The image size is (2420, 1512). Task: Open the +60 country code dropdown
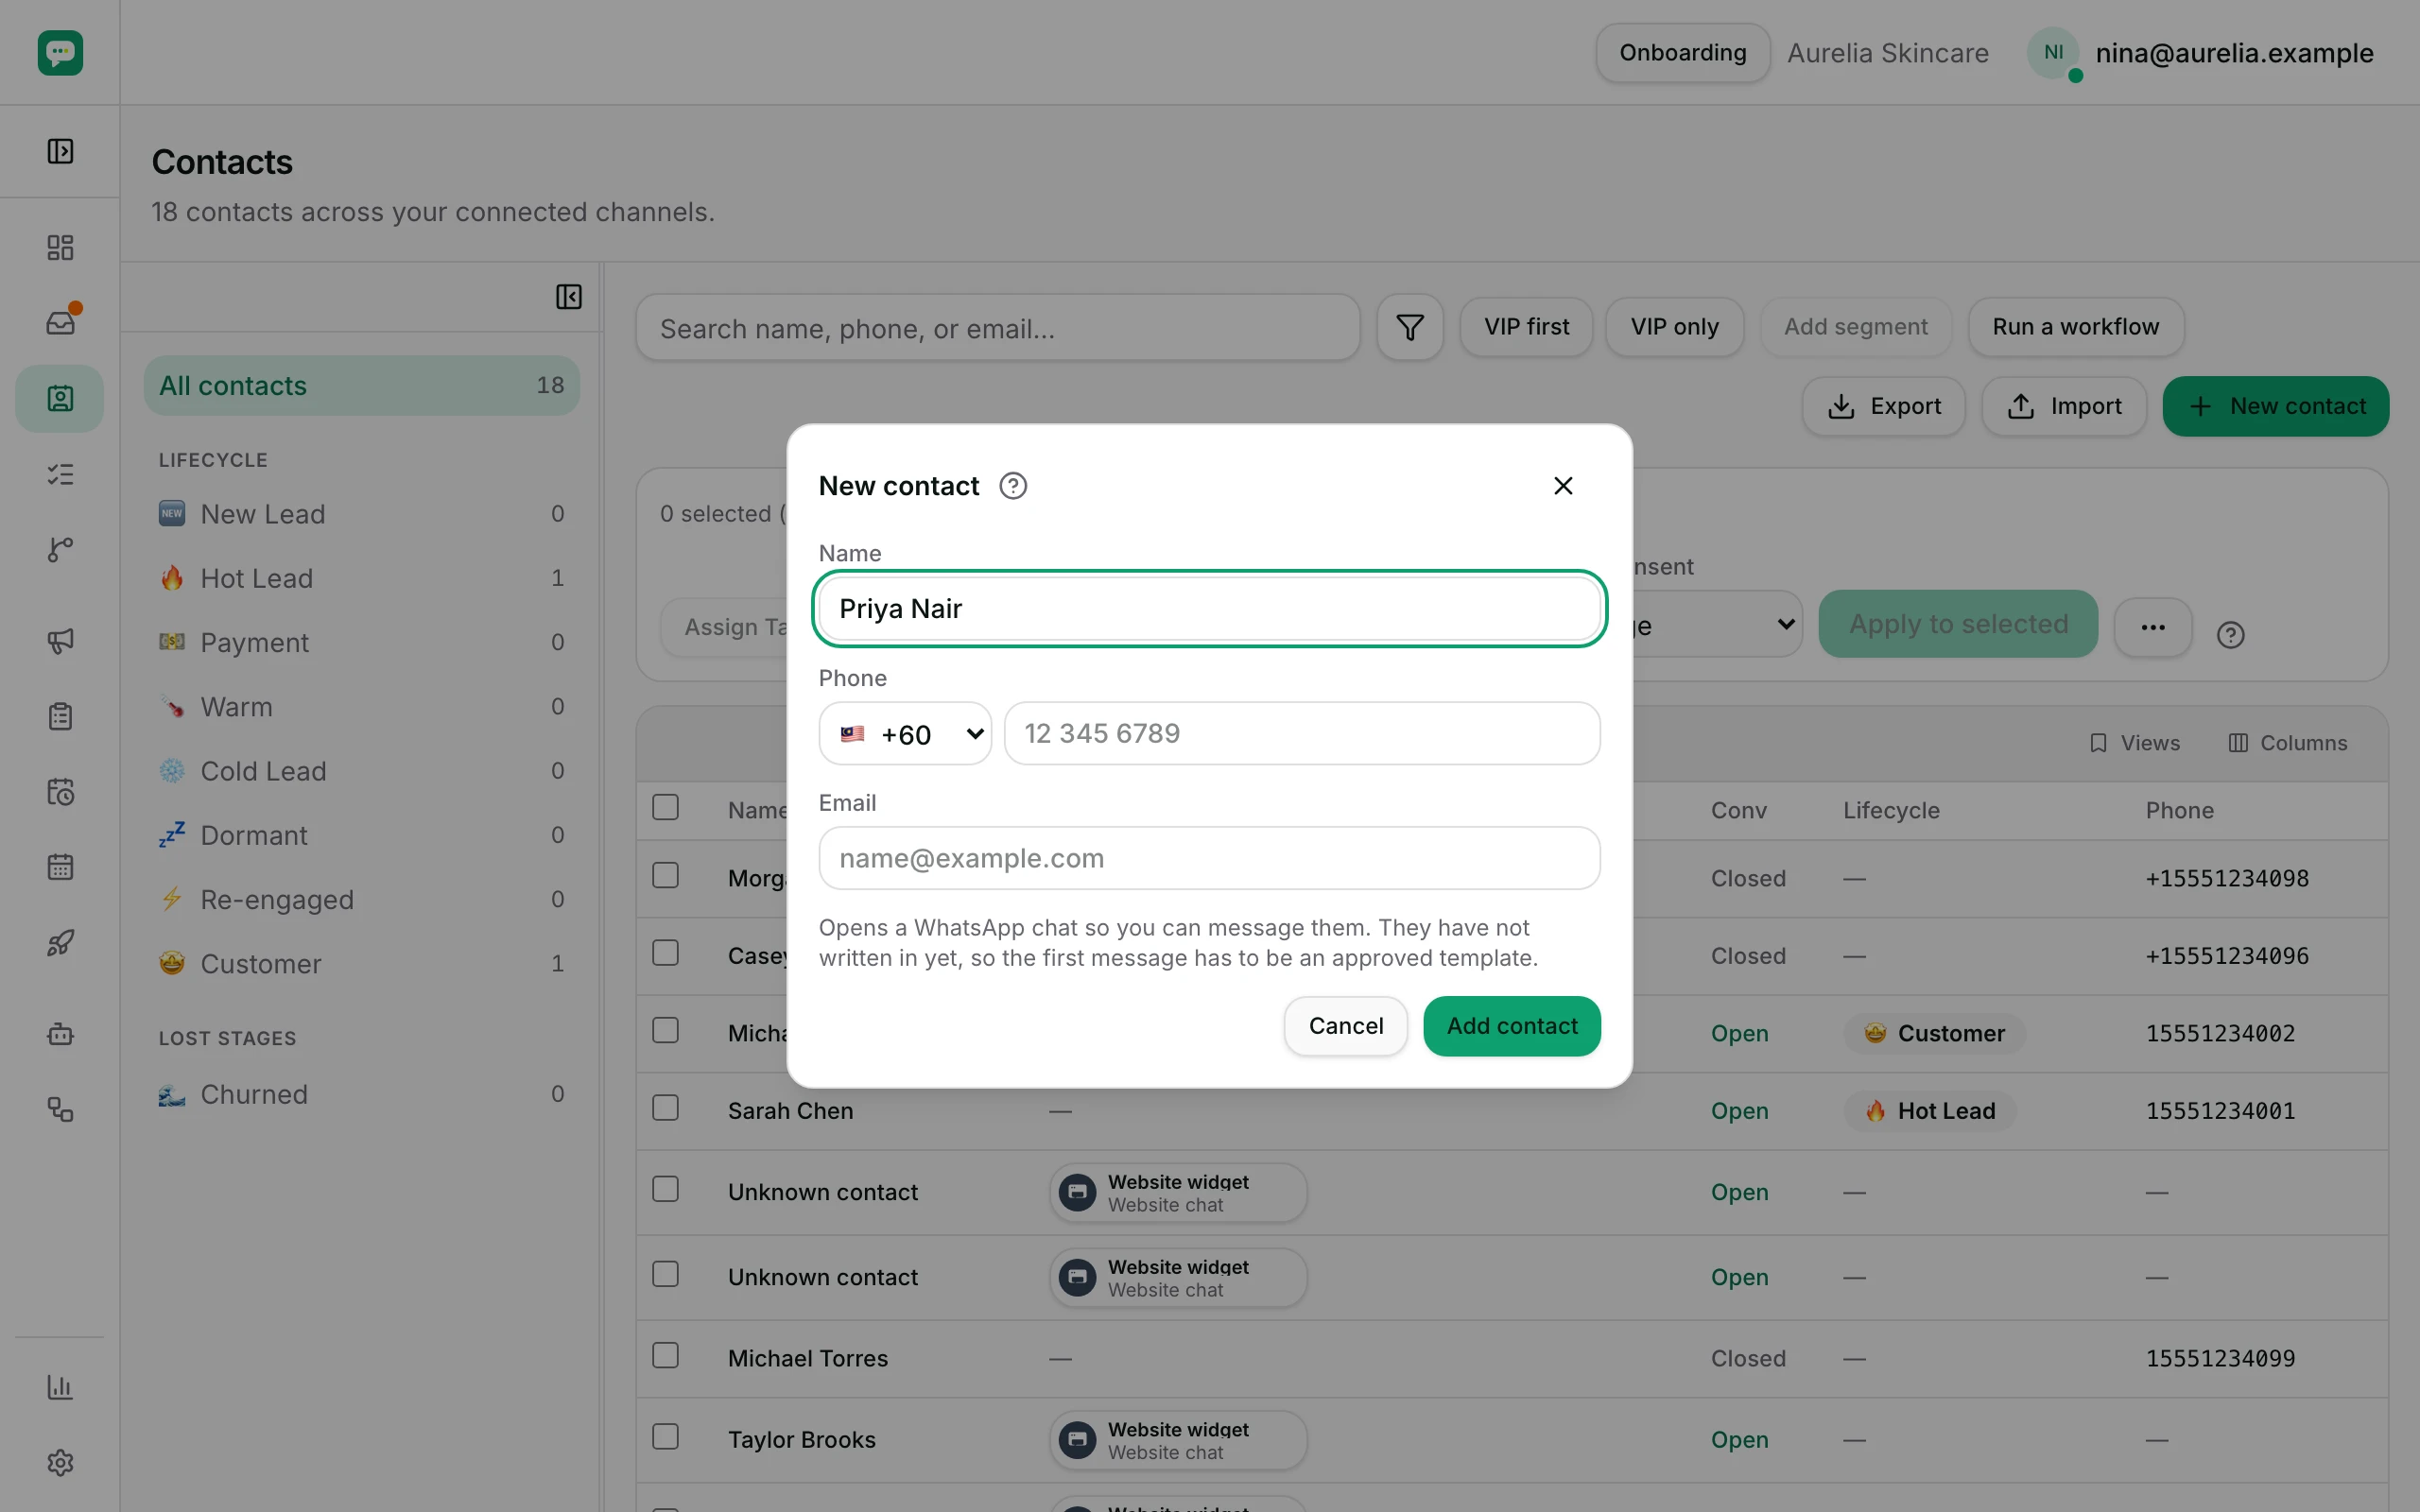905,733
